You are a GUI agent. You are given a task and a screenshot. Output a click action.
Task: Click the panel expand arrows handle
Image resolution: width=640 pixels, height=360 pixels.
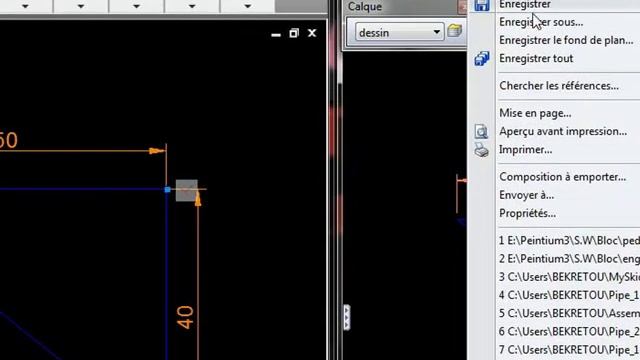(x=347, y=317)
